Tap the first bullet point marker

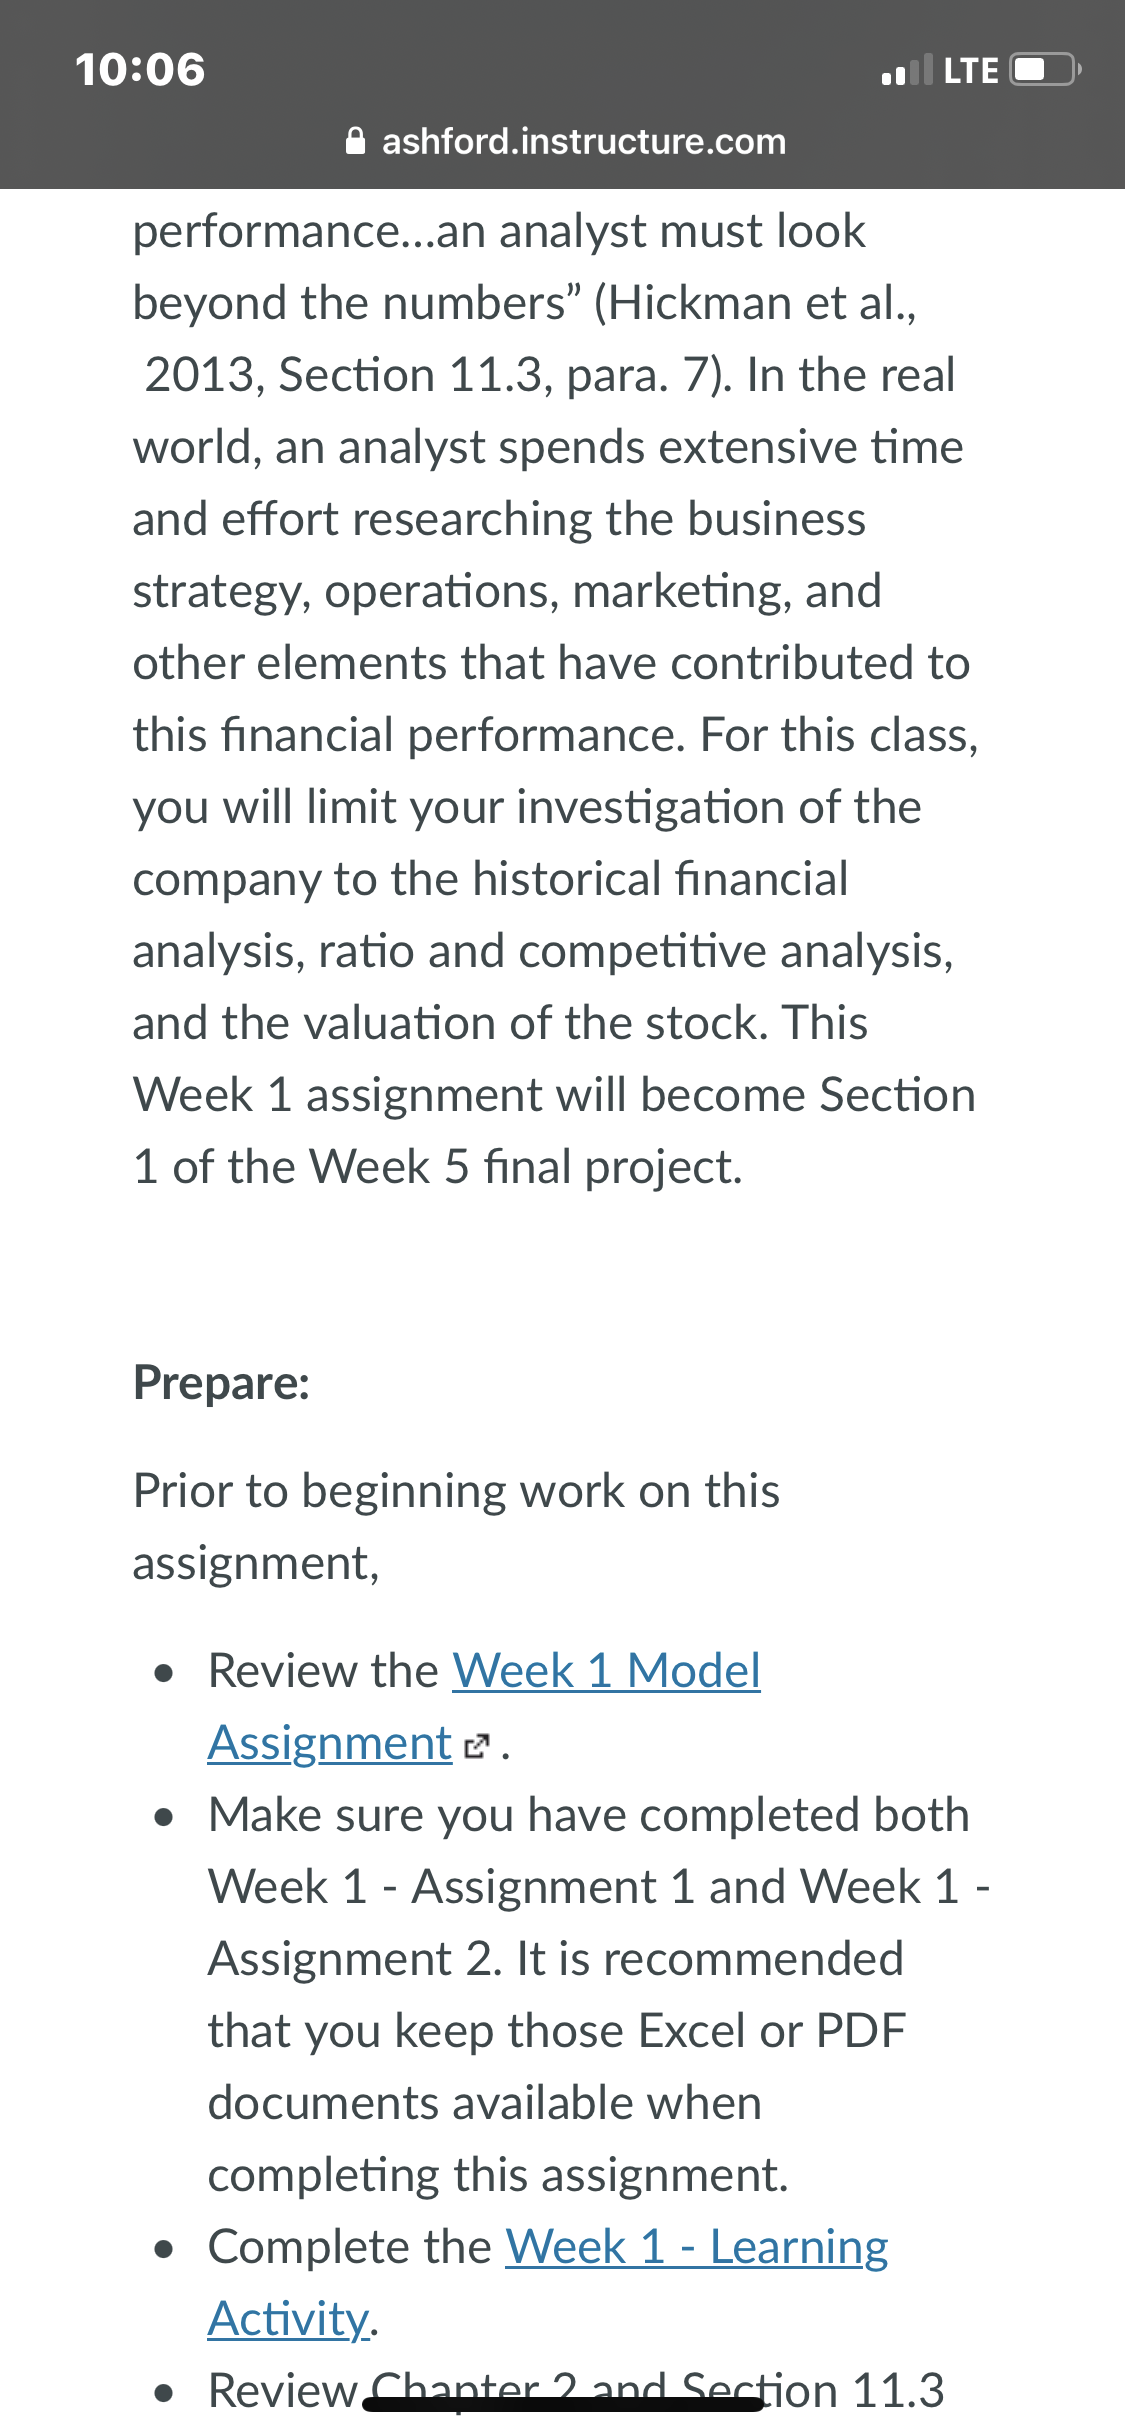[x=165, y=1673]
